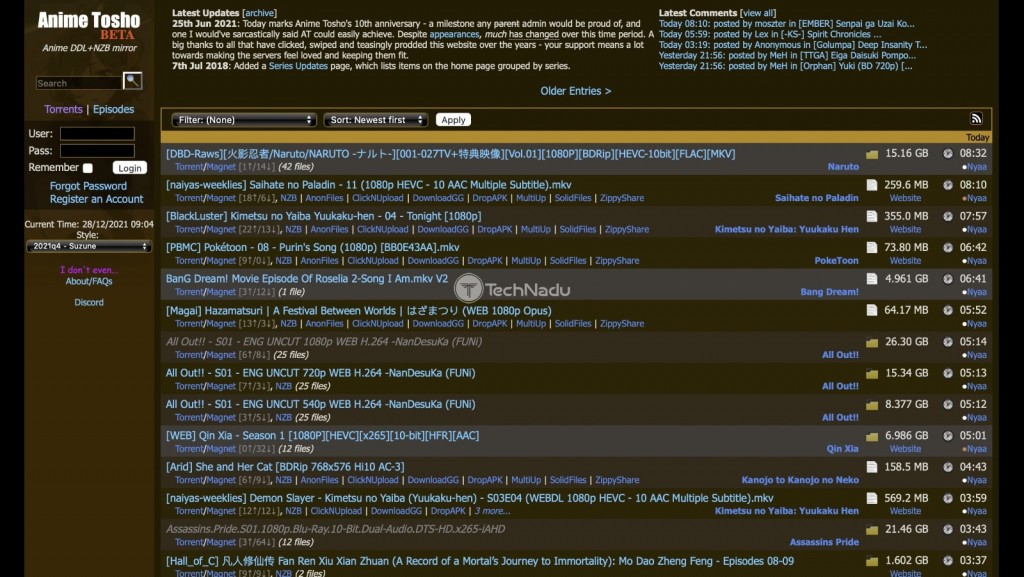This screenshot has width=1024, height=577.
Task: Click file icon beside 569.2 MB
Action: tap(872, 498)
